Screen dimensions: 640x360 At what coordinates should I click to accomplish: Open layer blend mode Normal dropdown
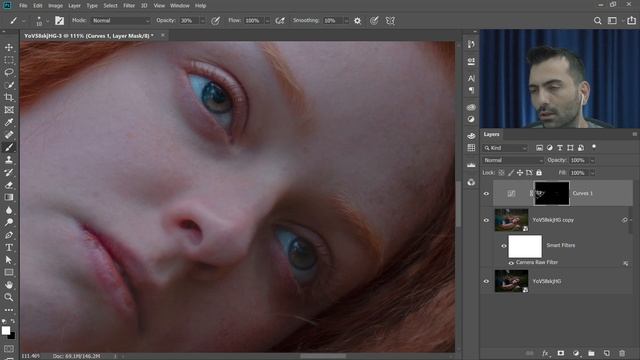[513, 160]
